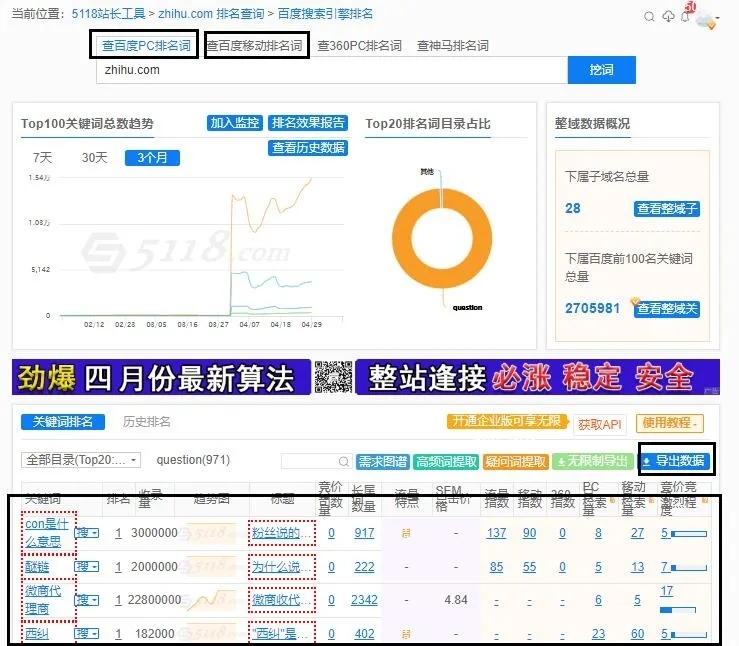
Task: Open the con是什么意思 keyword link
Action: (x=46, y=532)
